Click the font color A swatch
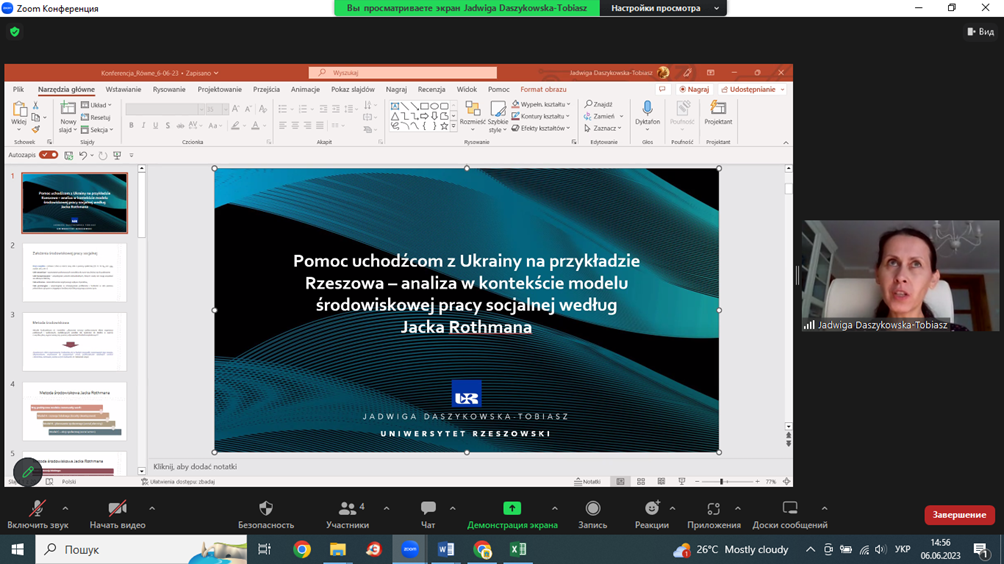This screenshot has width=1004, height=564. coord(255,126)
